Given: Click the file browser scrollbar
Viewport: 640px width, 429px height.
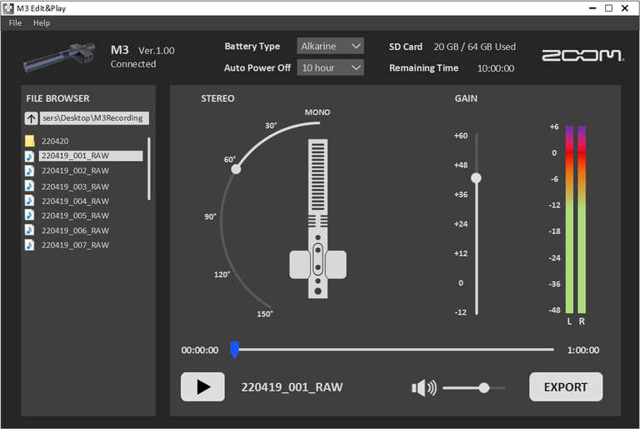Looking at the screenshot, I should pyautogui.click(x=149, y=169).
